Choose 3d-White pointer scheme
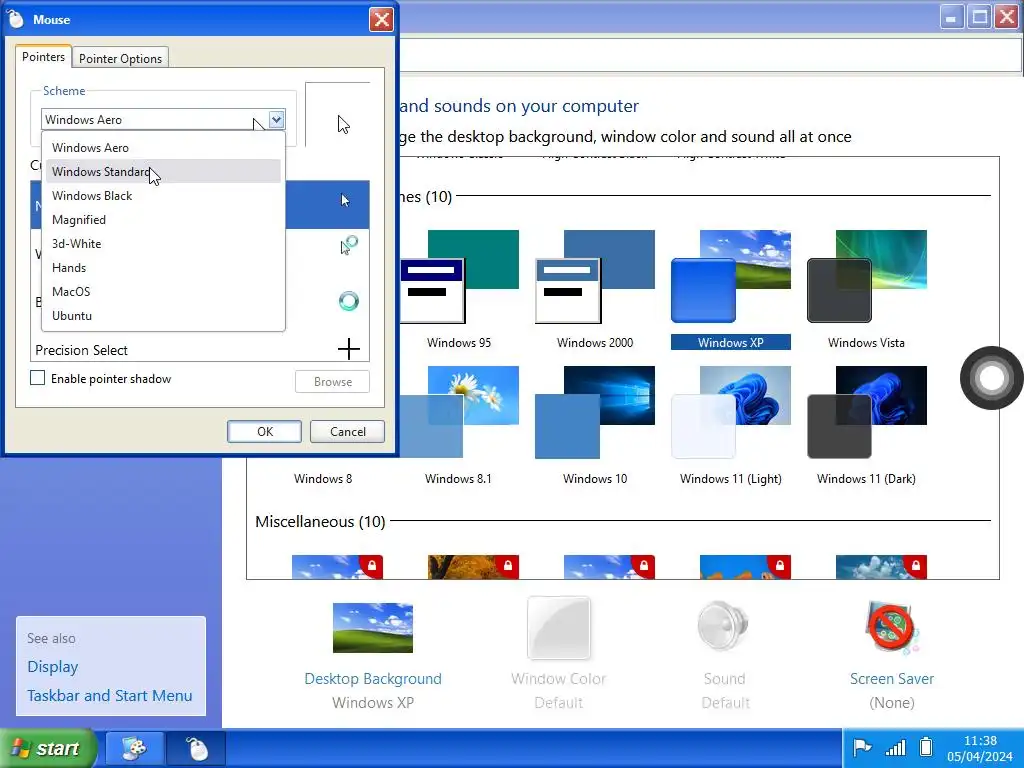The width and height of the screenshot is (1024, 768). point(163,244)
